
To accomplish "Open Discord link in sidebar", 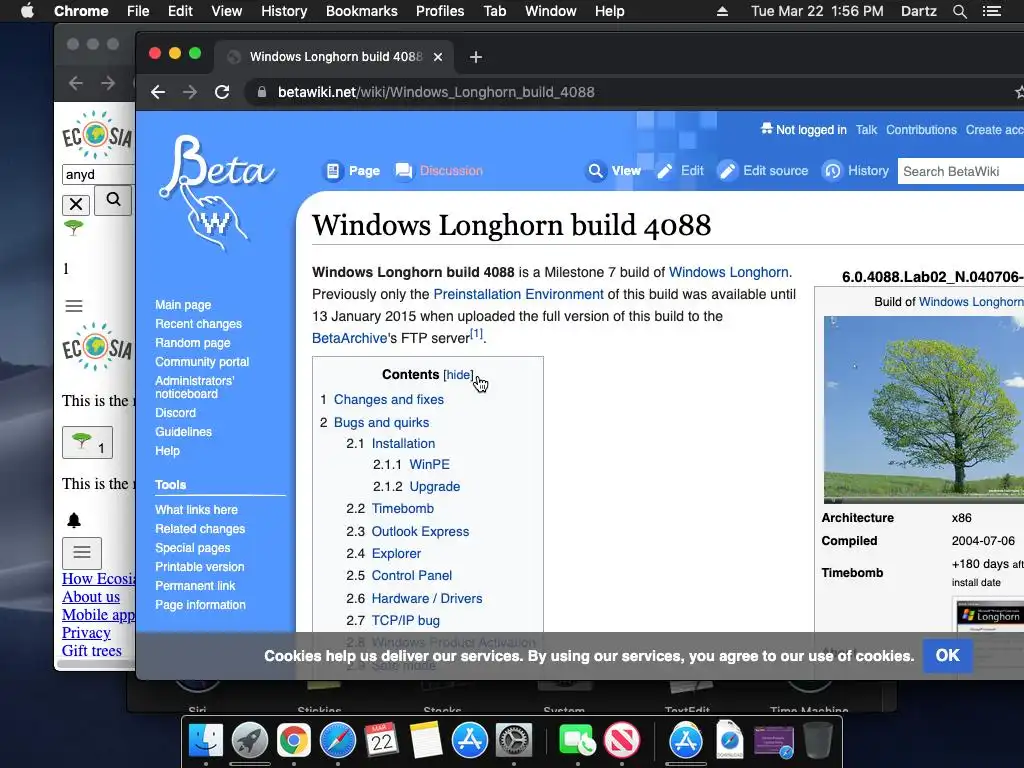I will coord(175,413).
